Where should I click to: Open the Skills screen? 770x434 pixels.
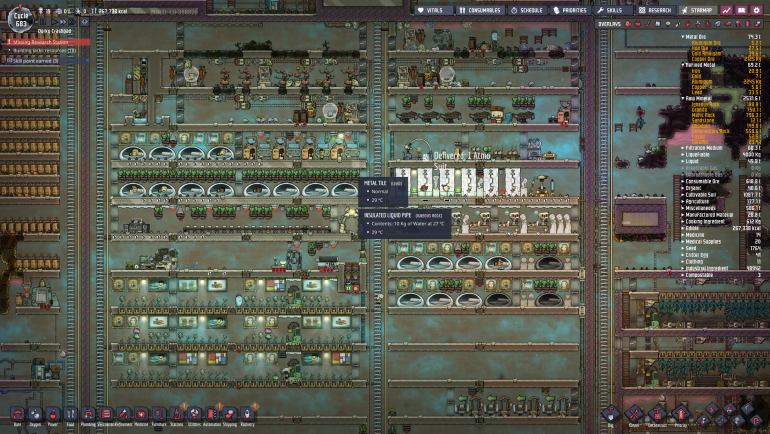point(612,10)
